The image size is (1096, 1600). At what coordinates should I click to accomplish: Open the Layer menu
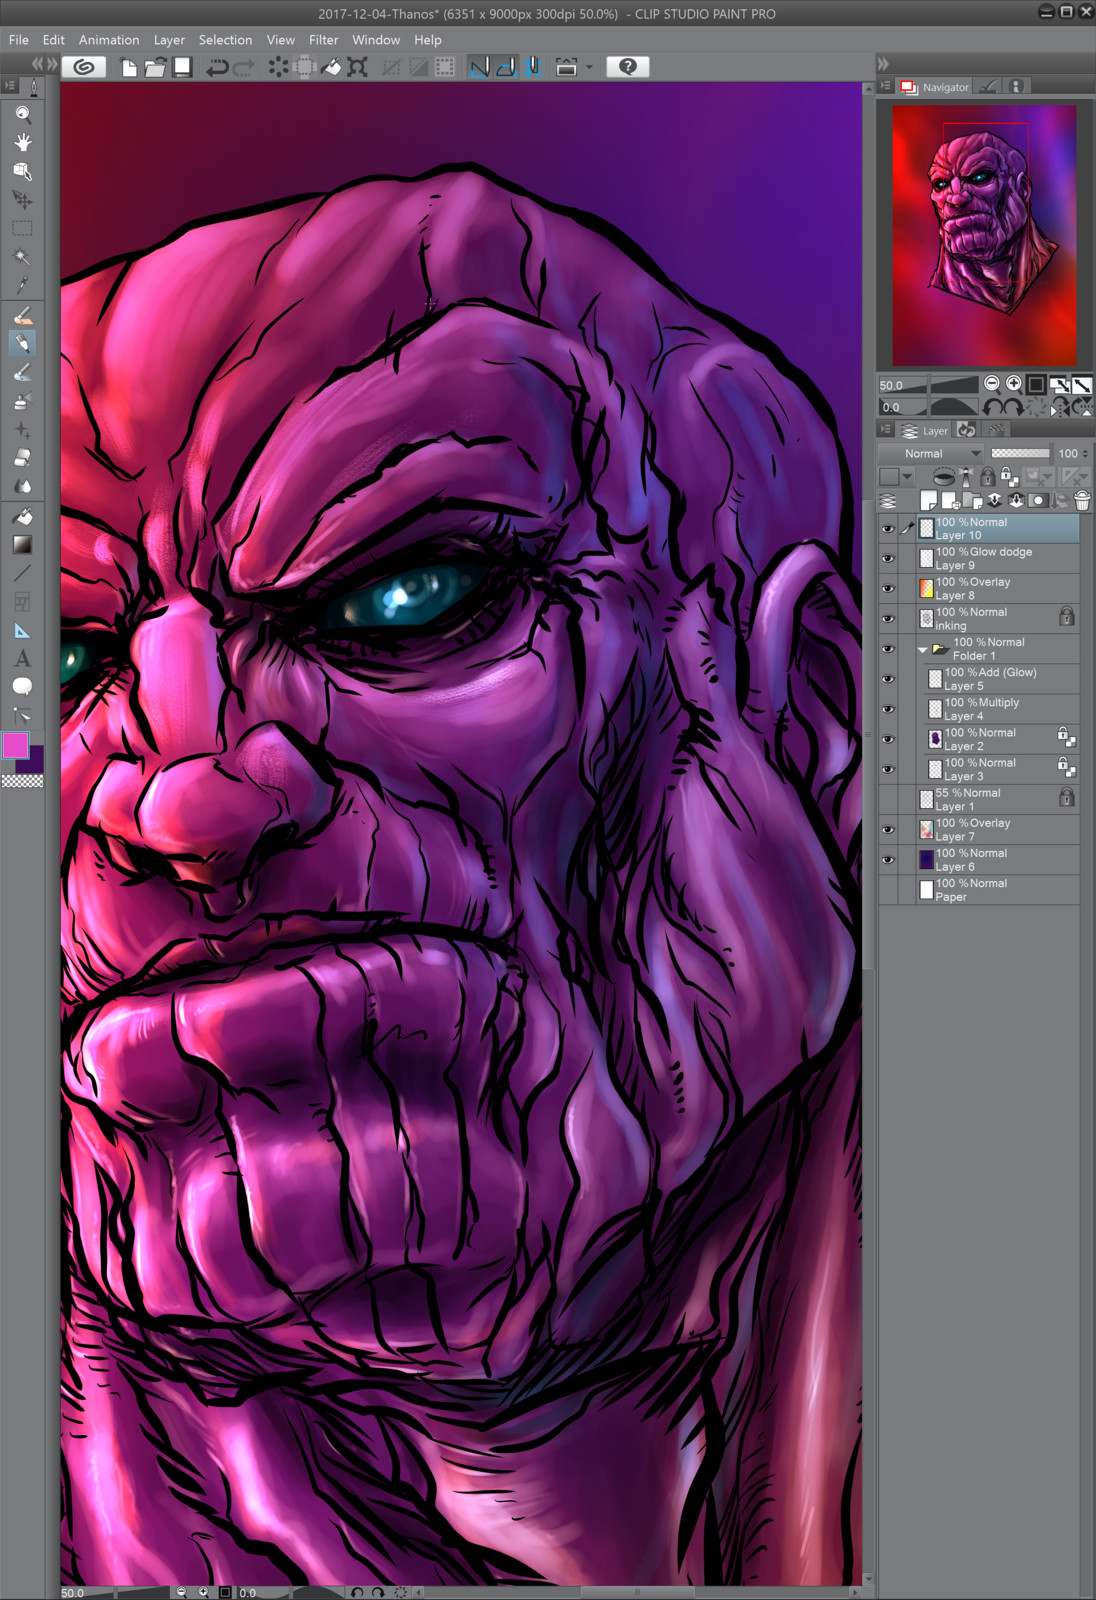169,40
